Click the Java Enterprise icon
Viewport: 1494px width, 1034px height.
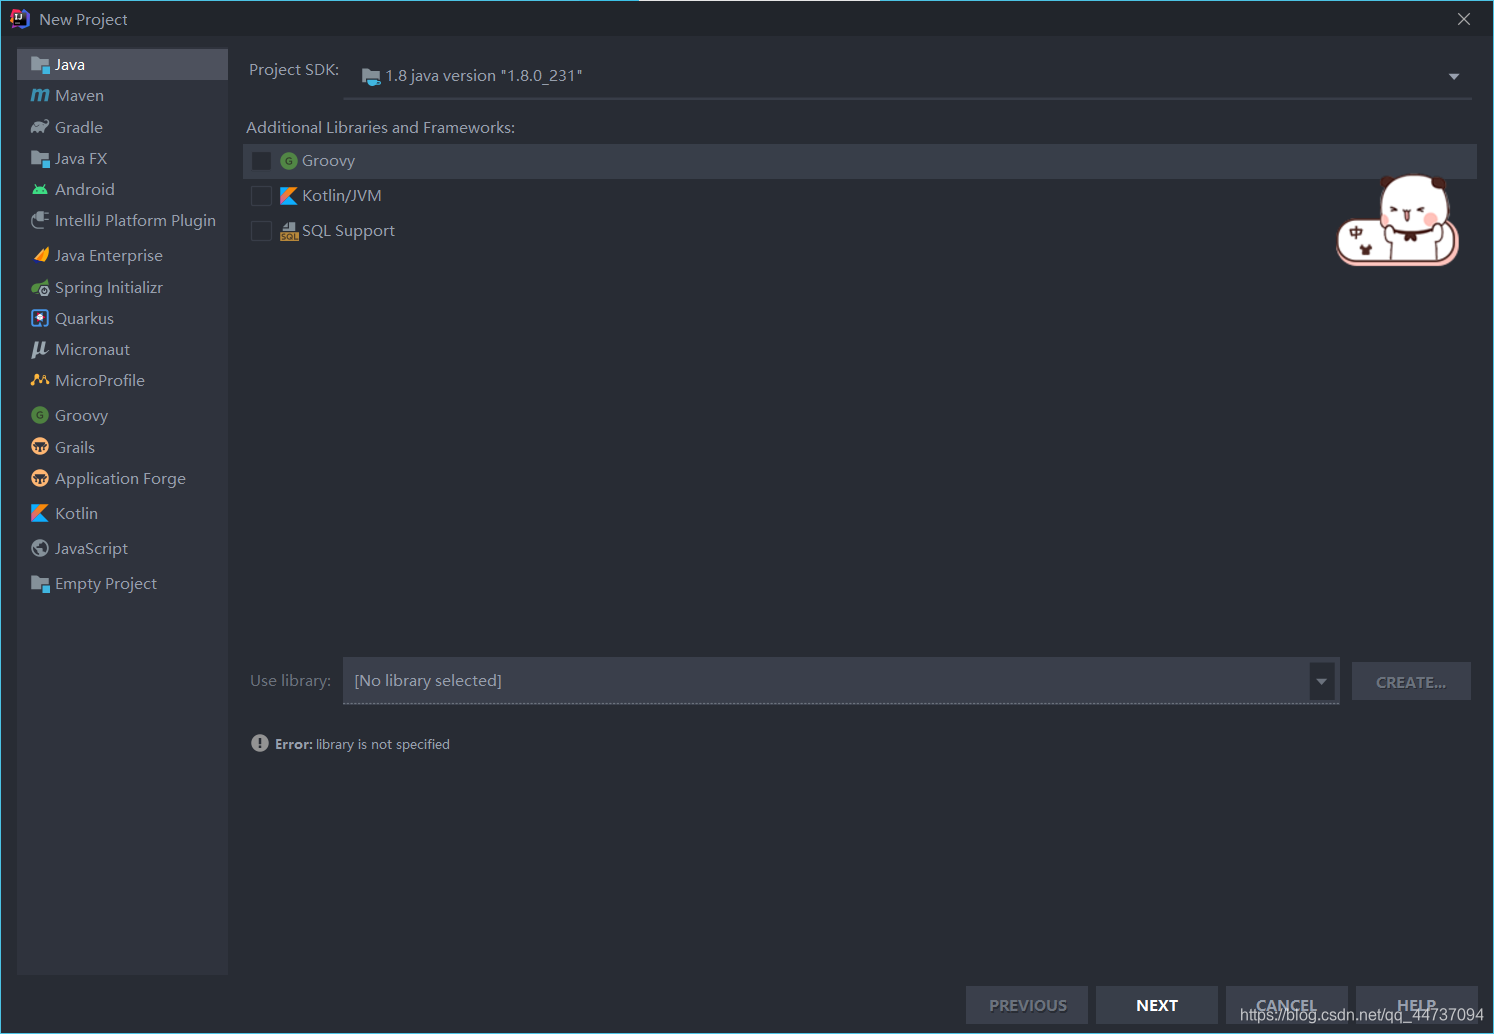coord(40,255)
